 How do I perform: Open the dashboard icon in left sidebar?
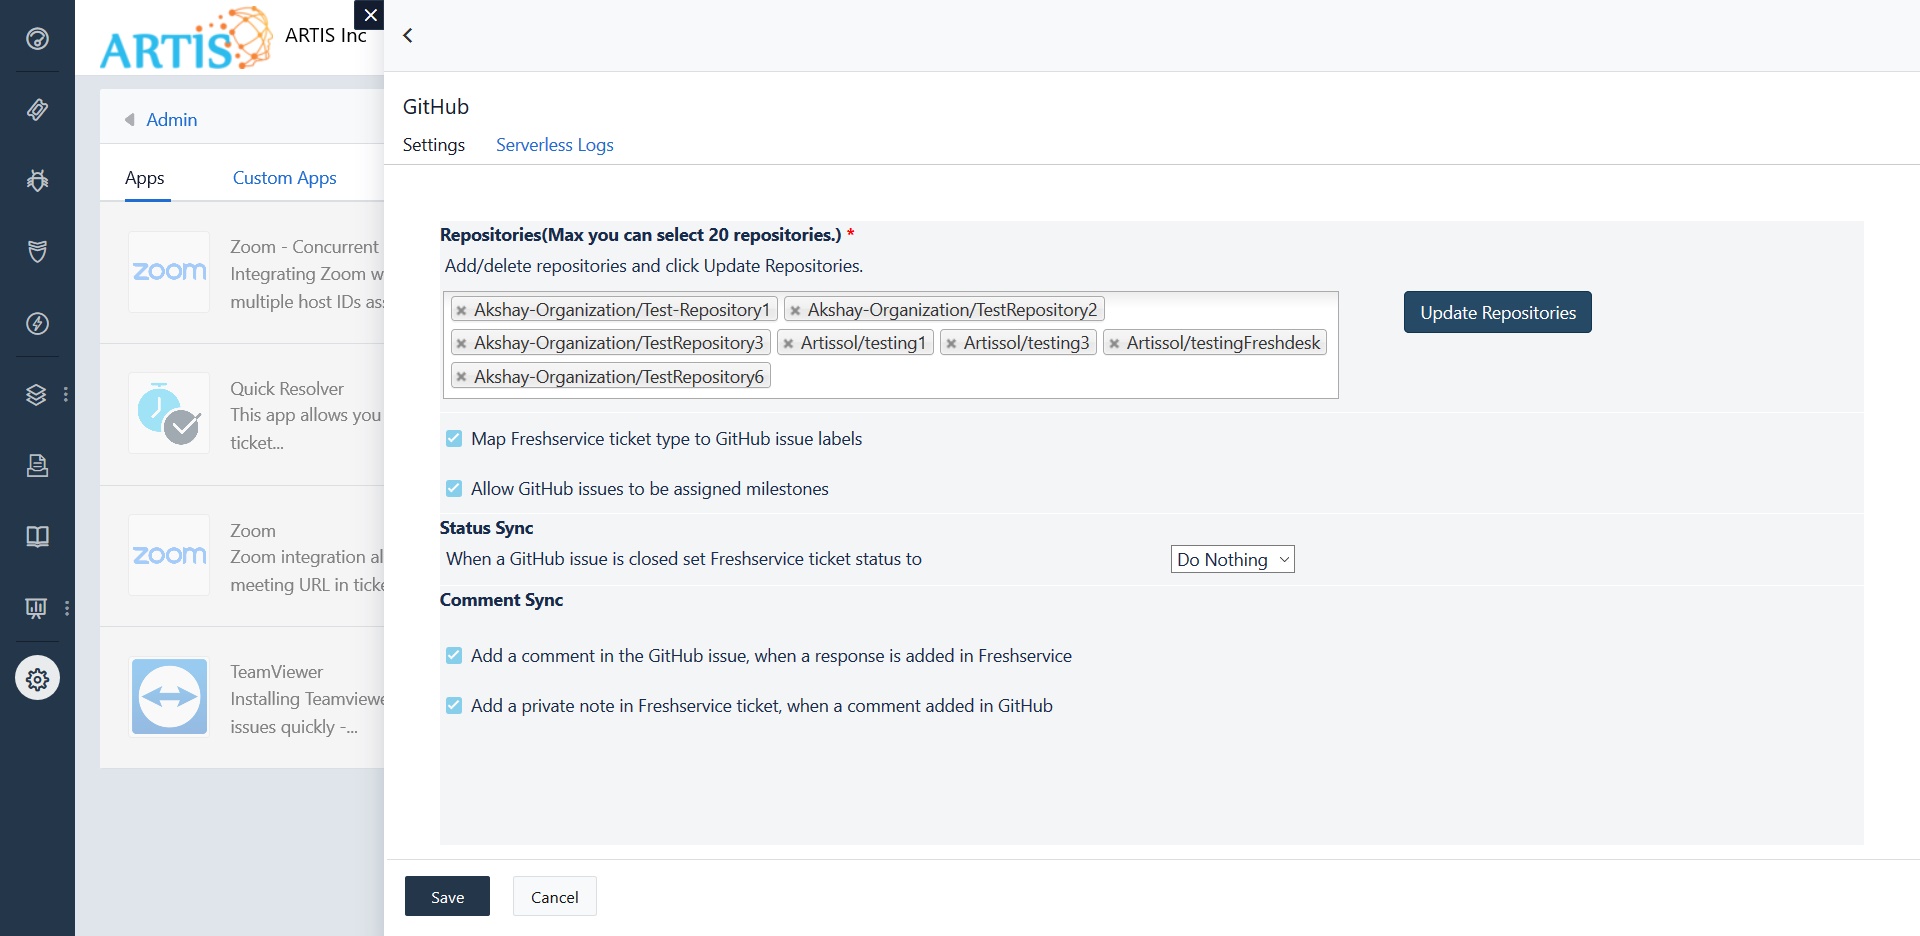coord(37,39)
